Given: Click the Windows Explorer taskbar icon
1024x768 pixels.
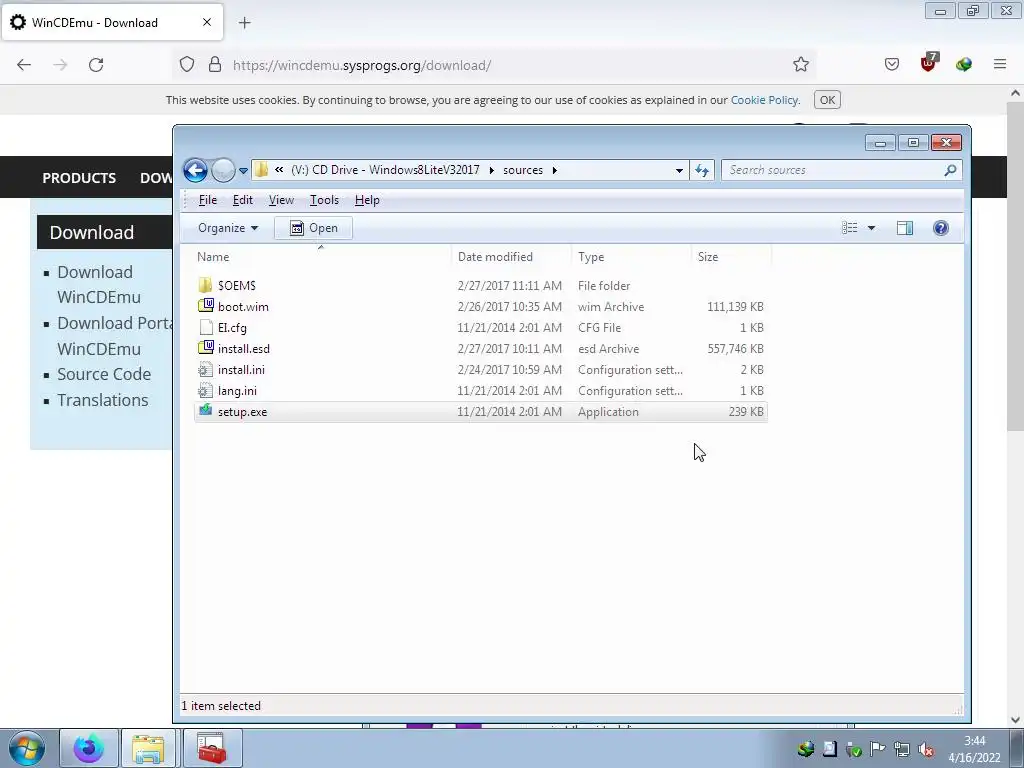Looking at the screenshot, I should tap(148, 748).
